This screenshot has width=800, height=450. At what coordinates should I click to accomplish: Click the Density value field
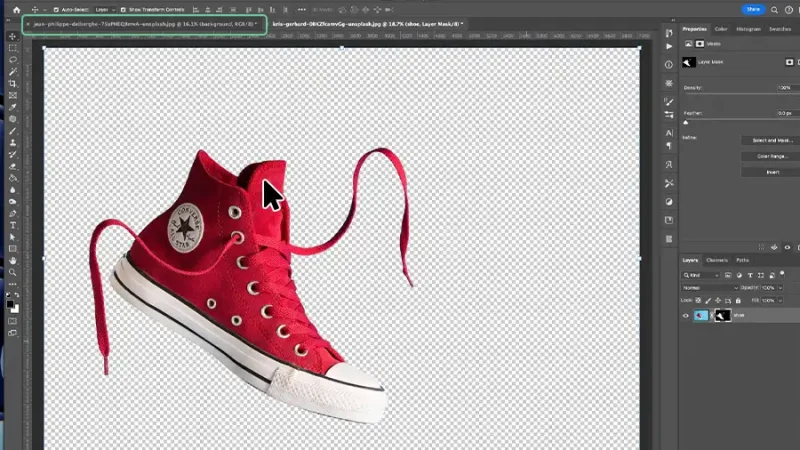pyautogui.click(x=787, y=88)
